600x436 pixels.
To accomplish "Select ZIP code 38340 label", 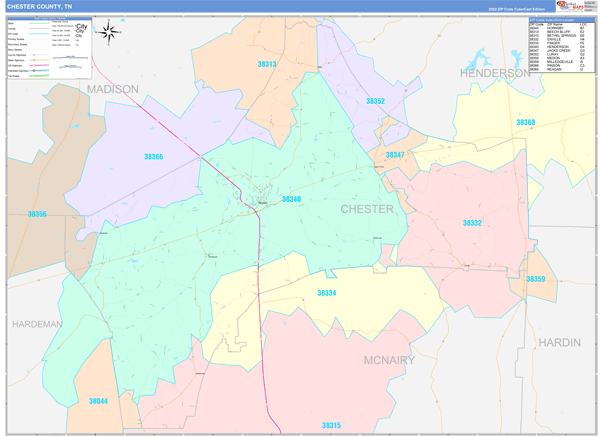I will pos(291,199).
